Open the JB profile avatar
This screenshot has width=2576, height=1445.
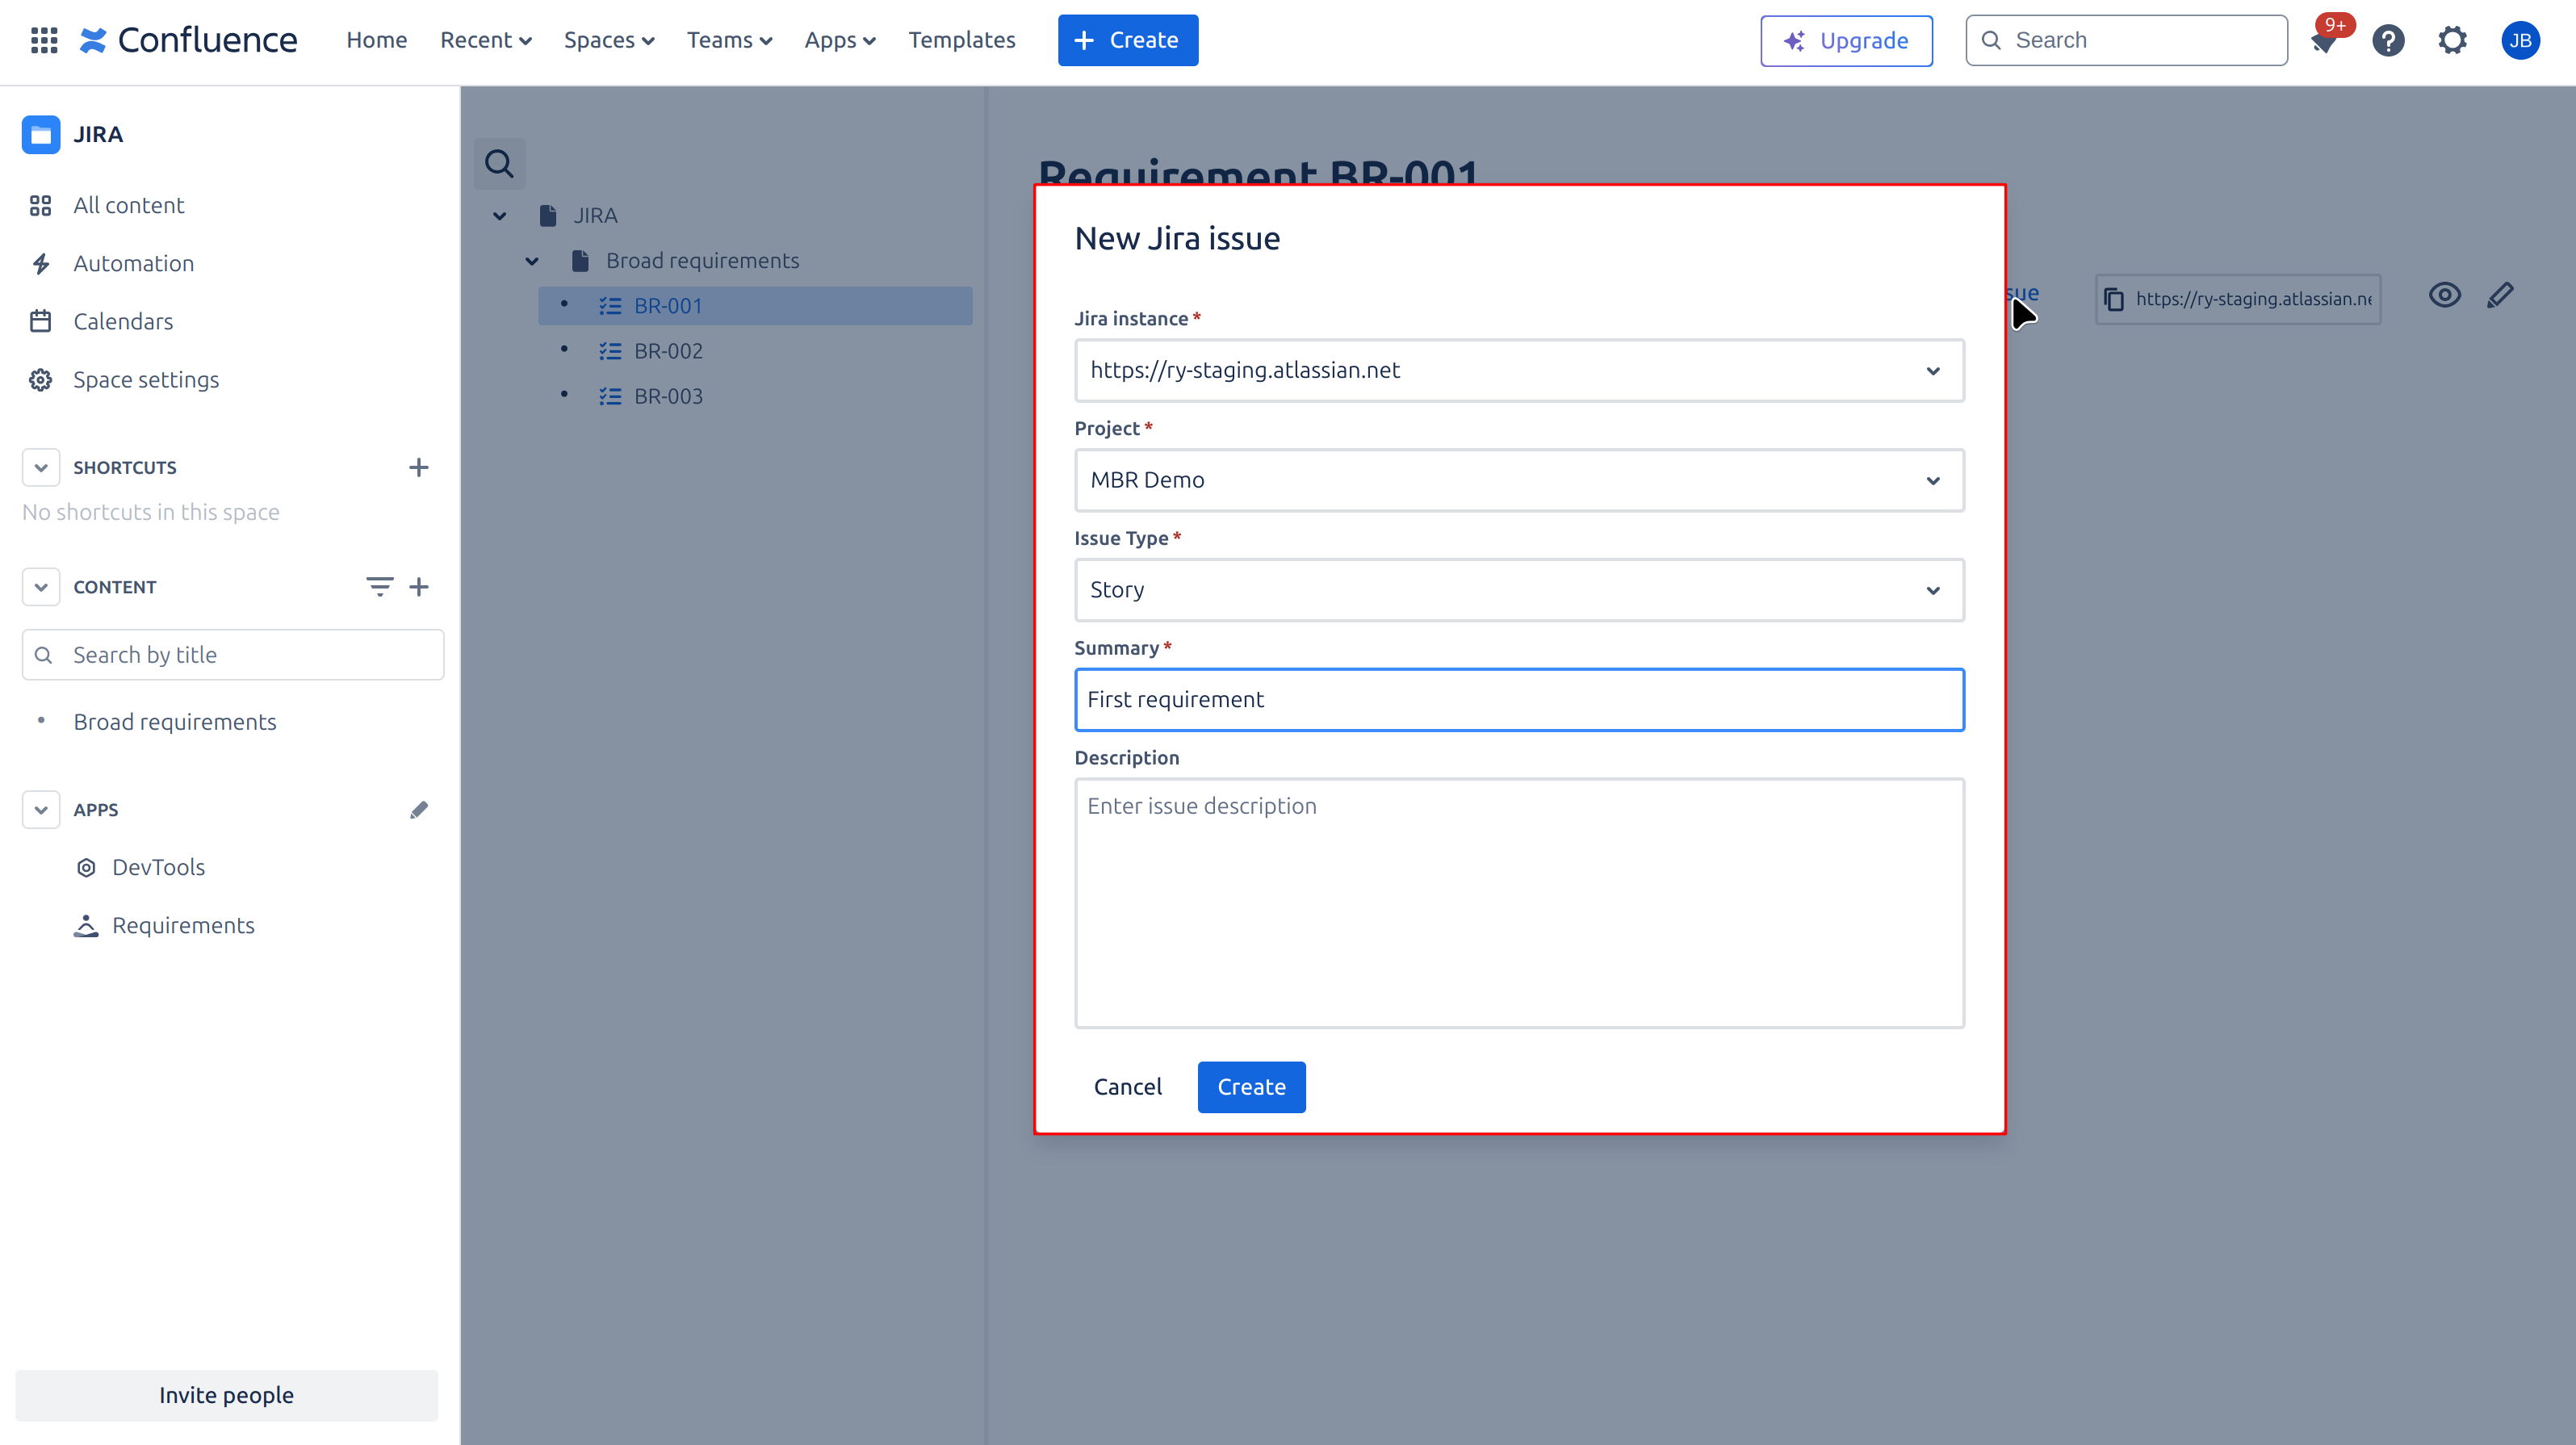pos(2520,40)
